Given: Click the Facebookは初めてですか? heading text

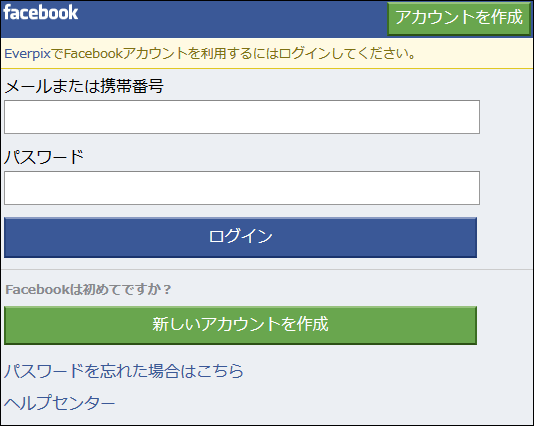Looking at the screenshot, I should click(x=88, y=289).
